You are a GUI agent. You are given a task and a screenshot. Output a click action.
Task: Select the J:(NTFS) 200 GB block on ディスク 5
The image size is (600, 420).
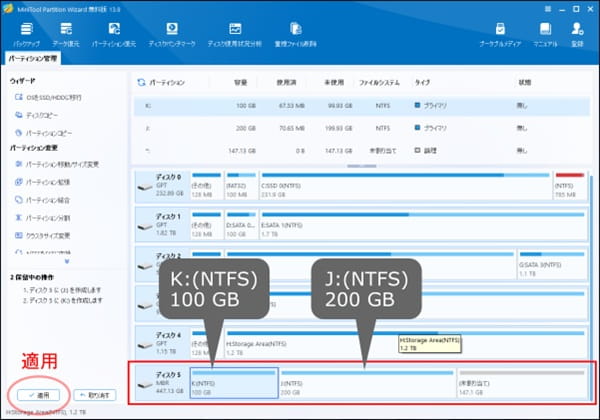coord(367,383)
